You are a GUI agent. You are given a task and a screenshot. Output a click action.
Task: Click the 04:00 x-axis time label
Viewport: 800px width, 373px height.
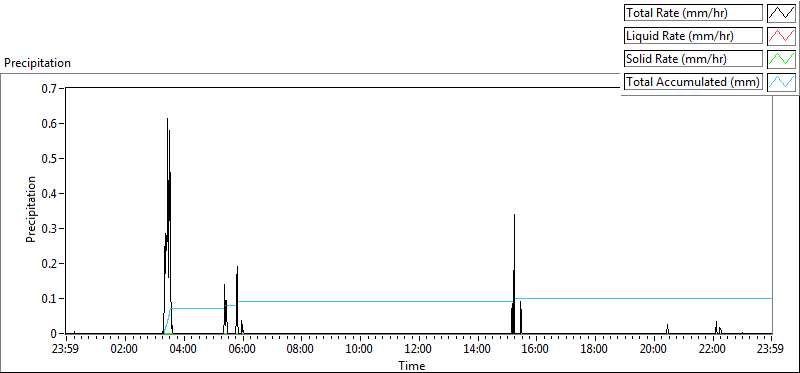point(184,350)
